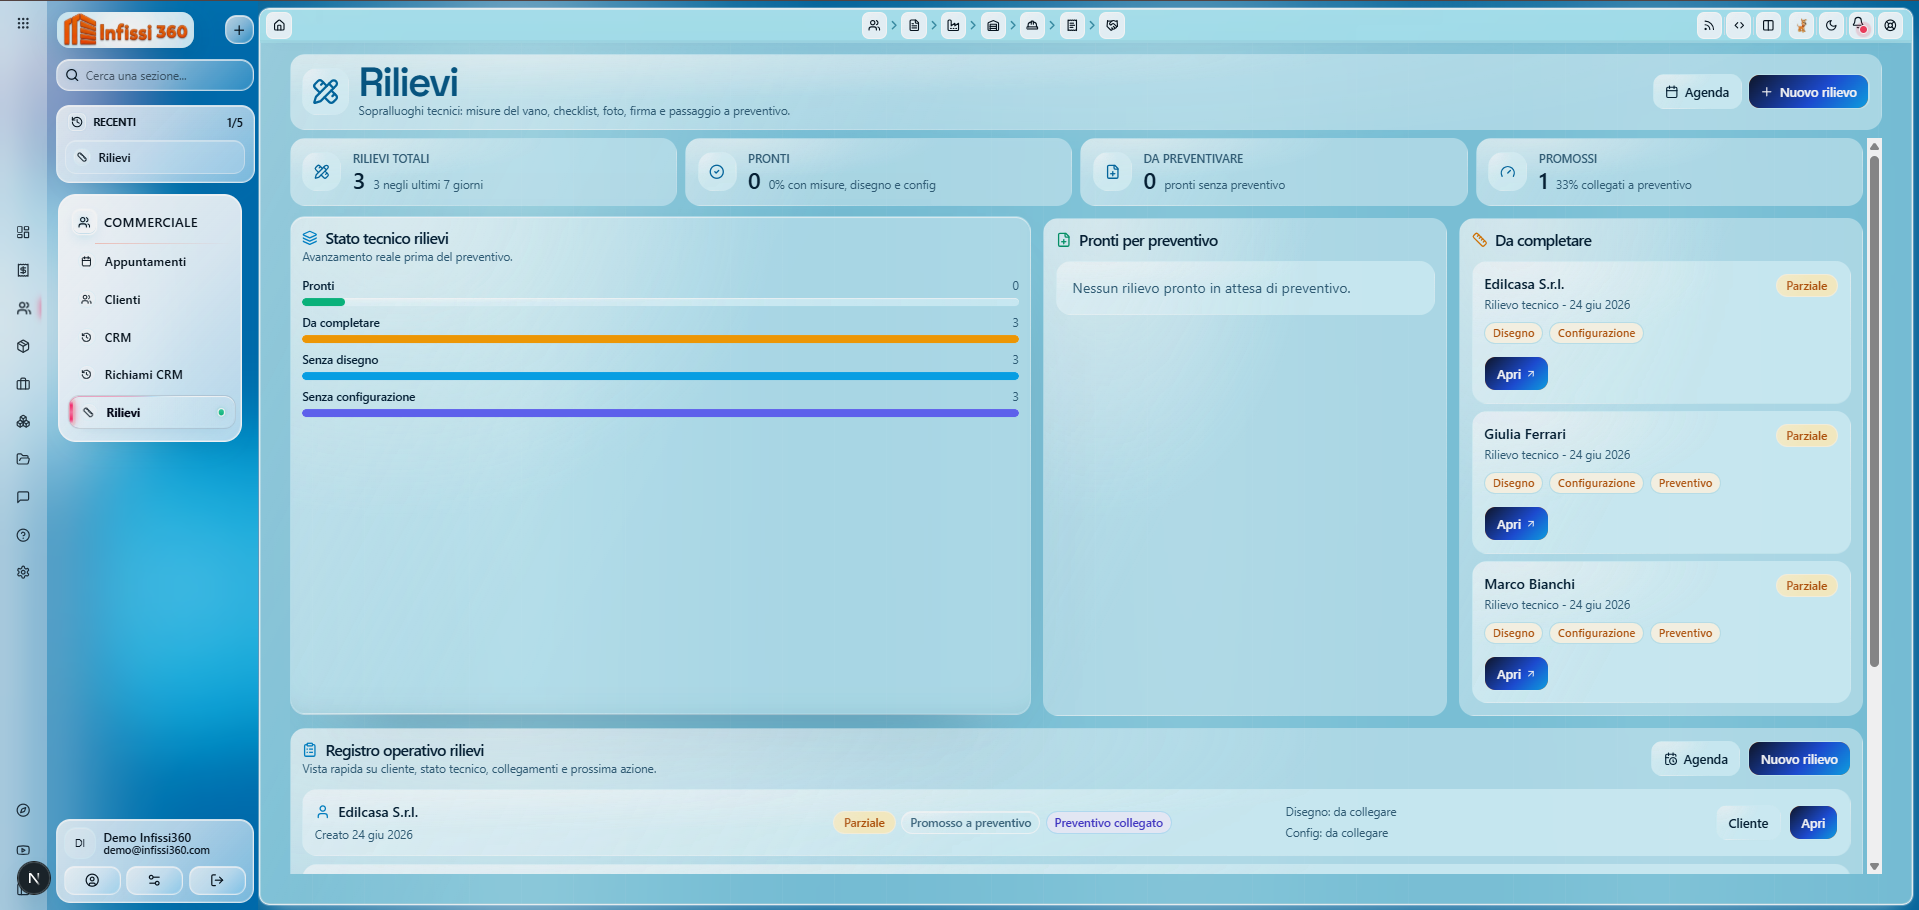Open the briefcase icon in left rail
The width and height of the screenshot is (1919, 910).
(23, 384)
